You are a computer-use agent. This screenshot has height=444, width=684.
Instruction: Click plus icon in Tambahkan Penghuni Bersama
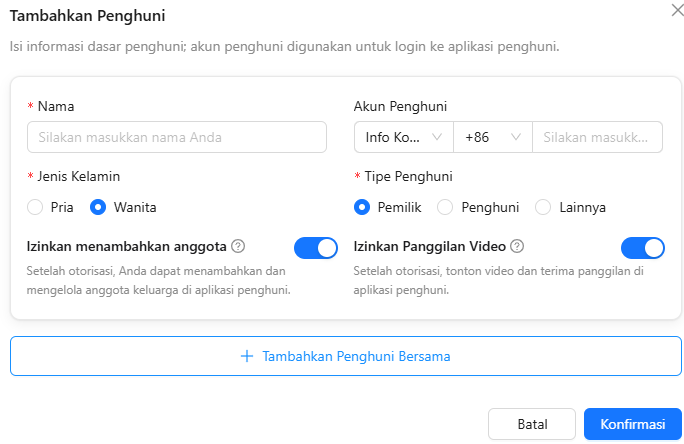pyautogui.click(x=247, y=356)
